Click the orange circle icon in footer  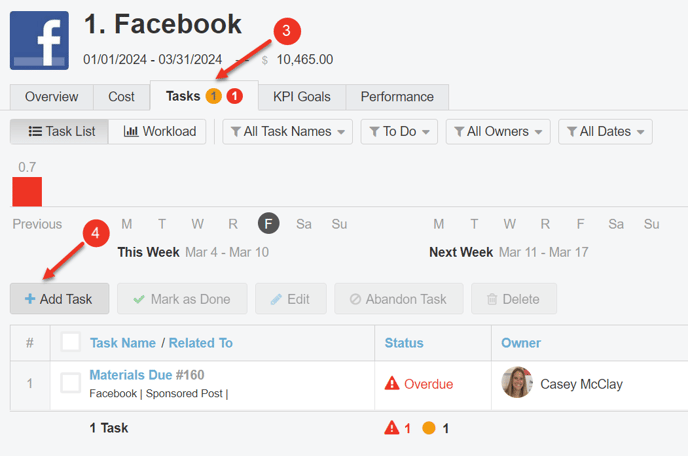[429, 428]
